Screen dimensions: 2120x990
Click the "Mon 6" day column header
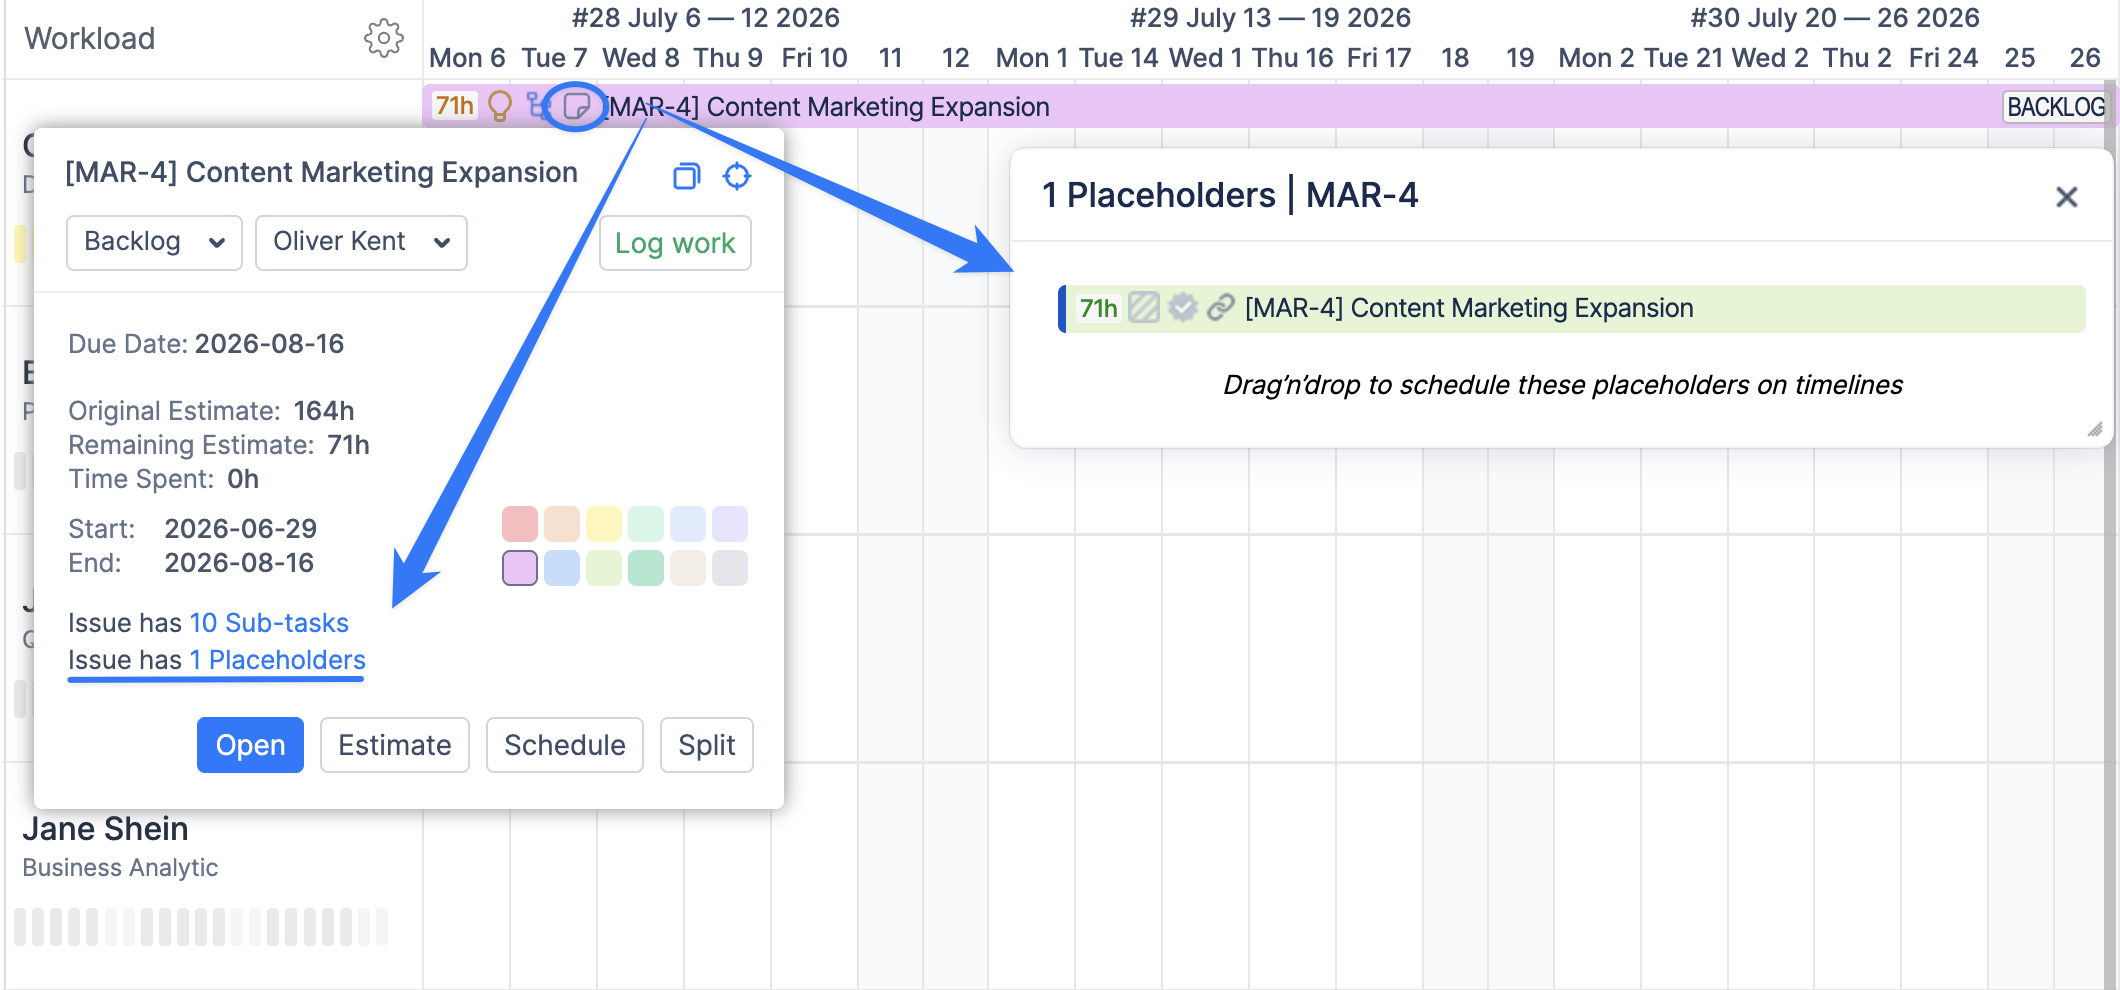[x=467, y=58]
